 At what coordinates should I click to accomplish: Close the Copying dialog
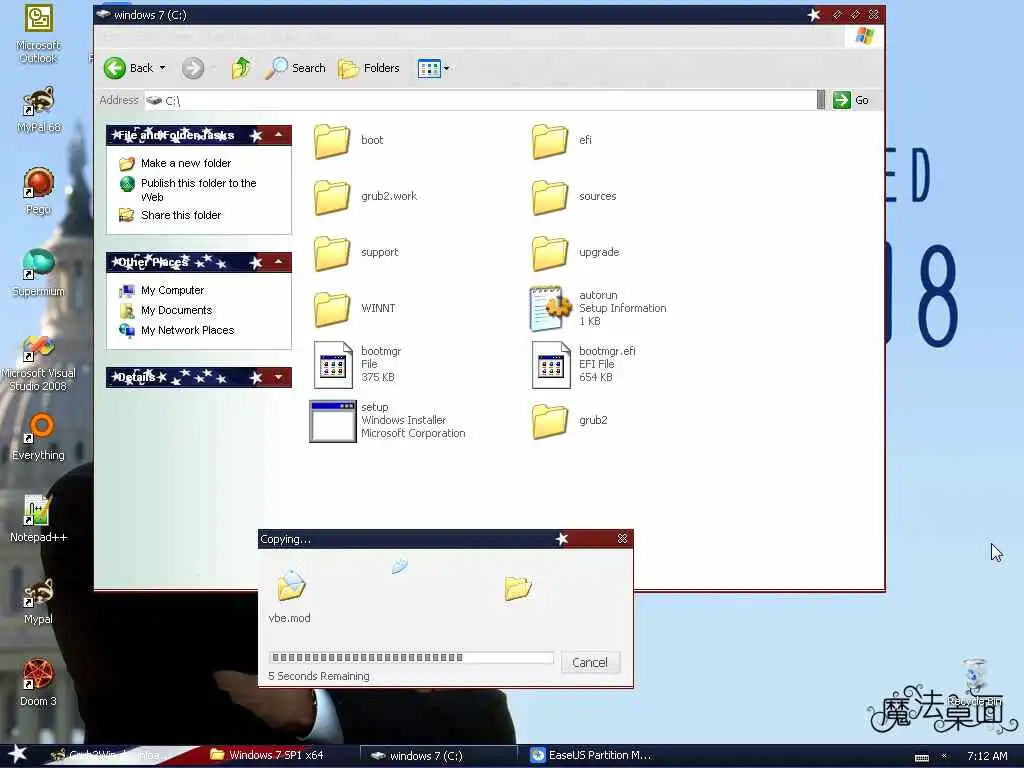(622, 539)
